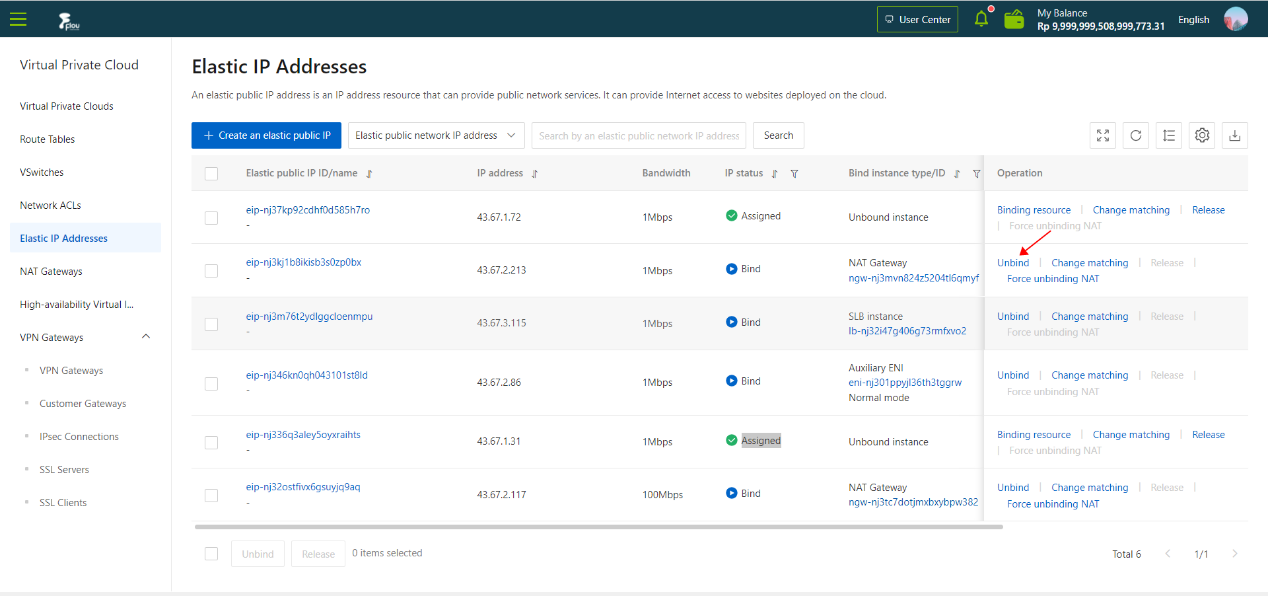This screenshot has height=596, width=1268.
Task: Select the checkbox for eip-nj346kn0qh043101st8ld
Action: click(x=211, y=383)
